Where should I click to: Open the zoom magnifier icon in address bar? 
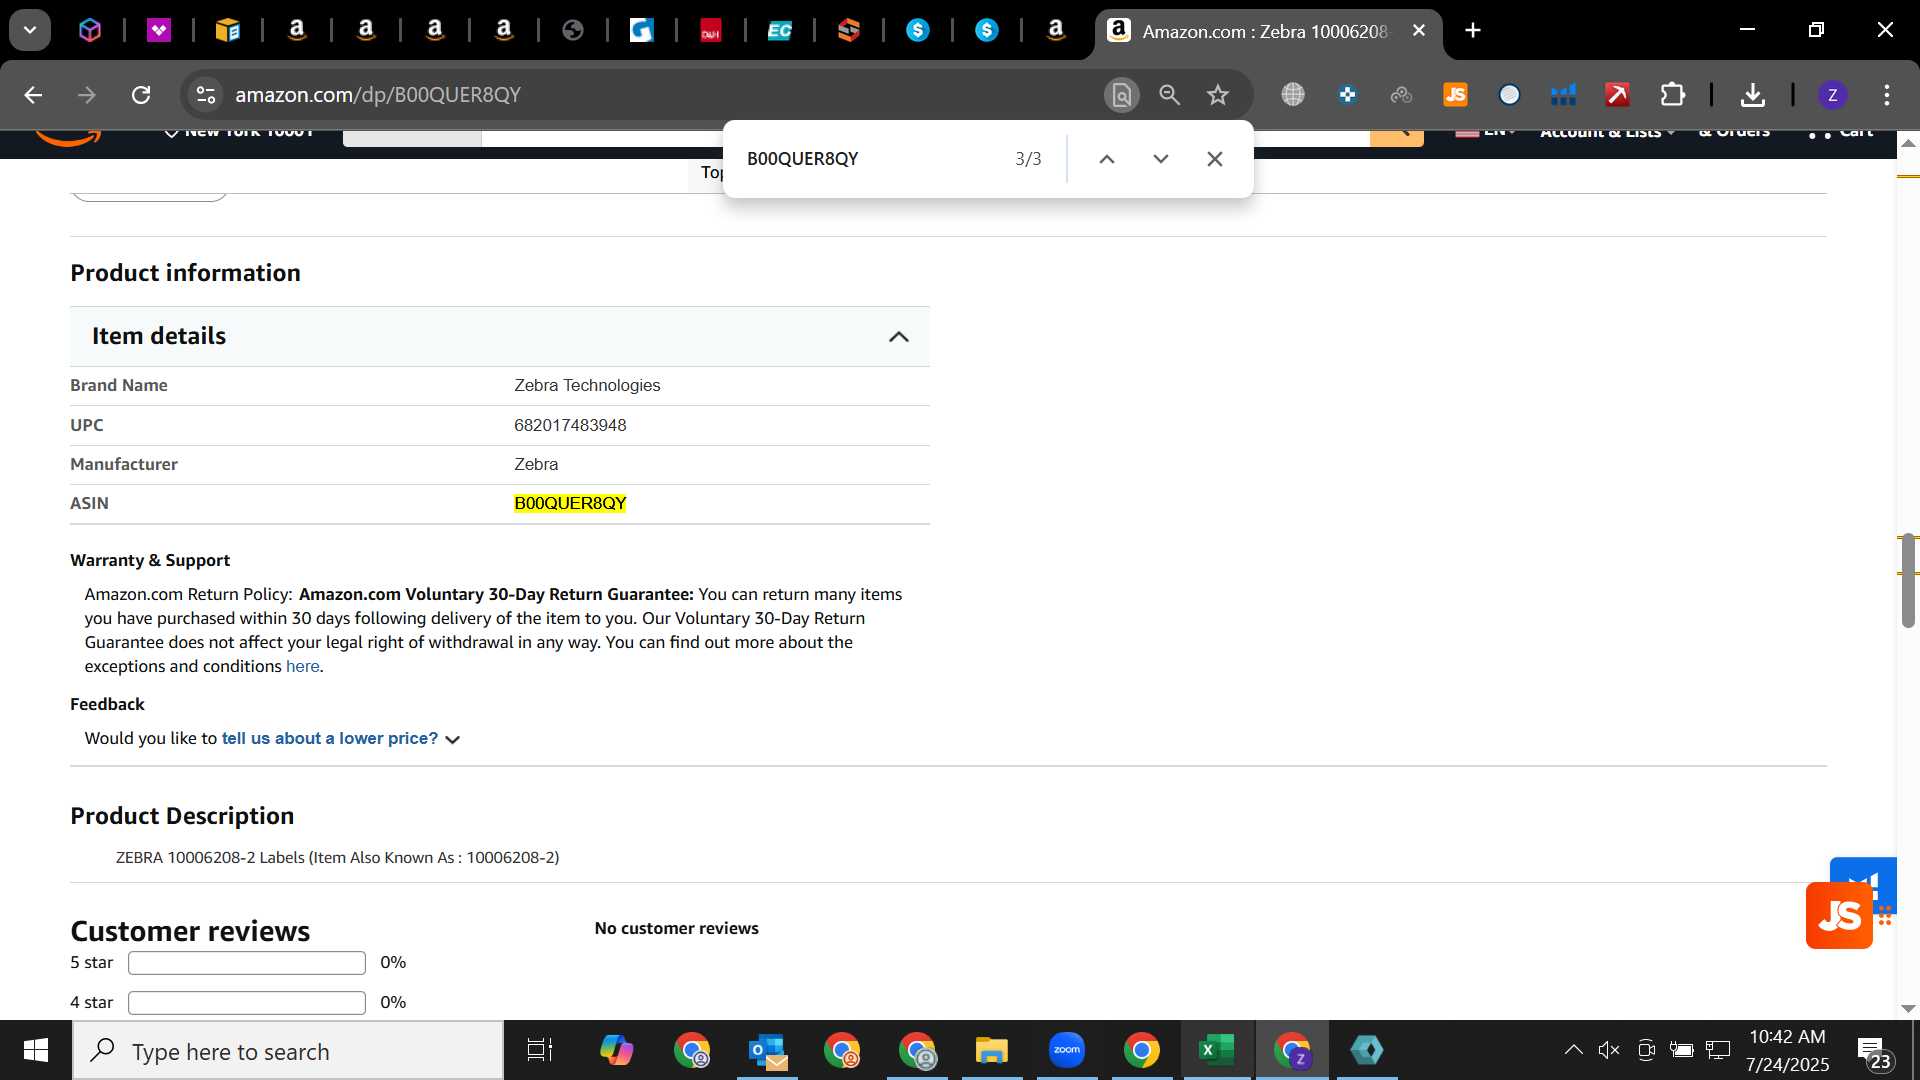coord(1169,95)
